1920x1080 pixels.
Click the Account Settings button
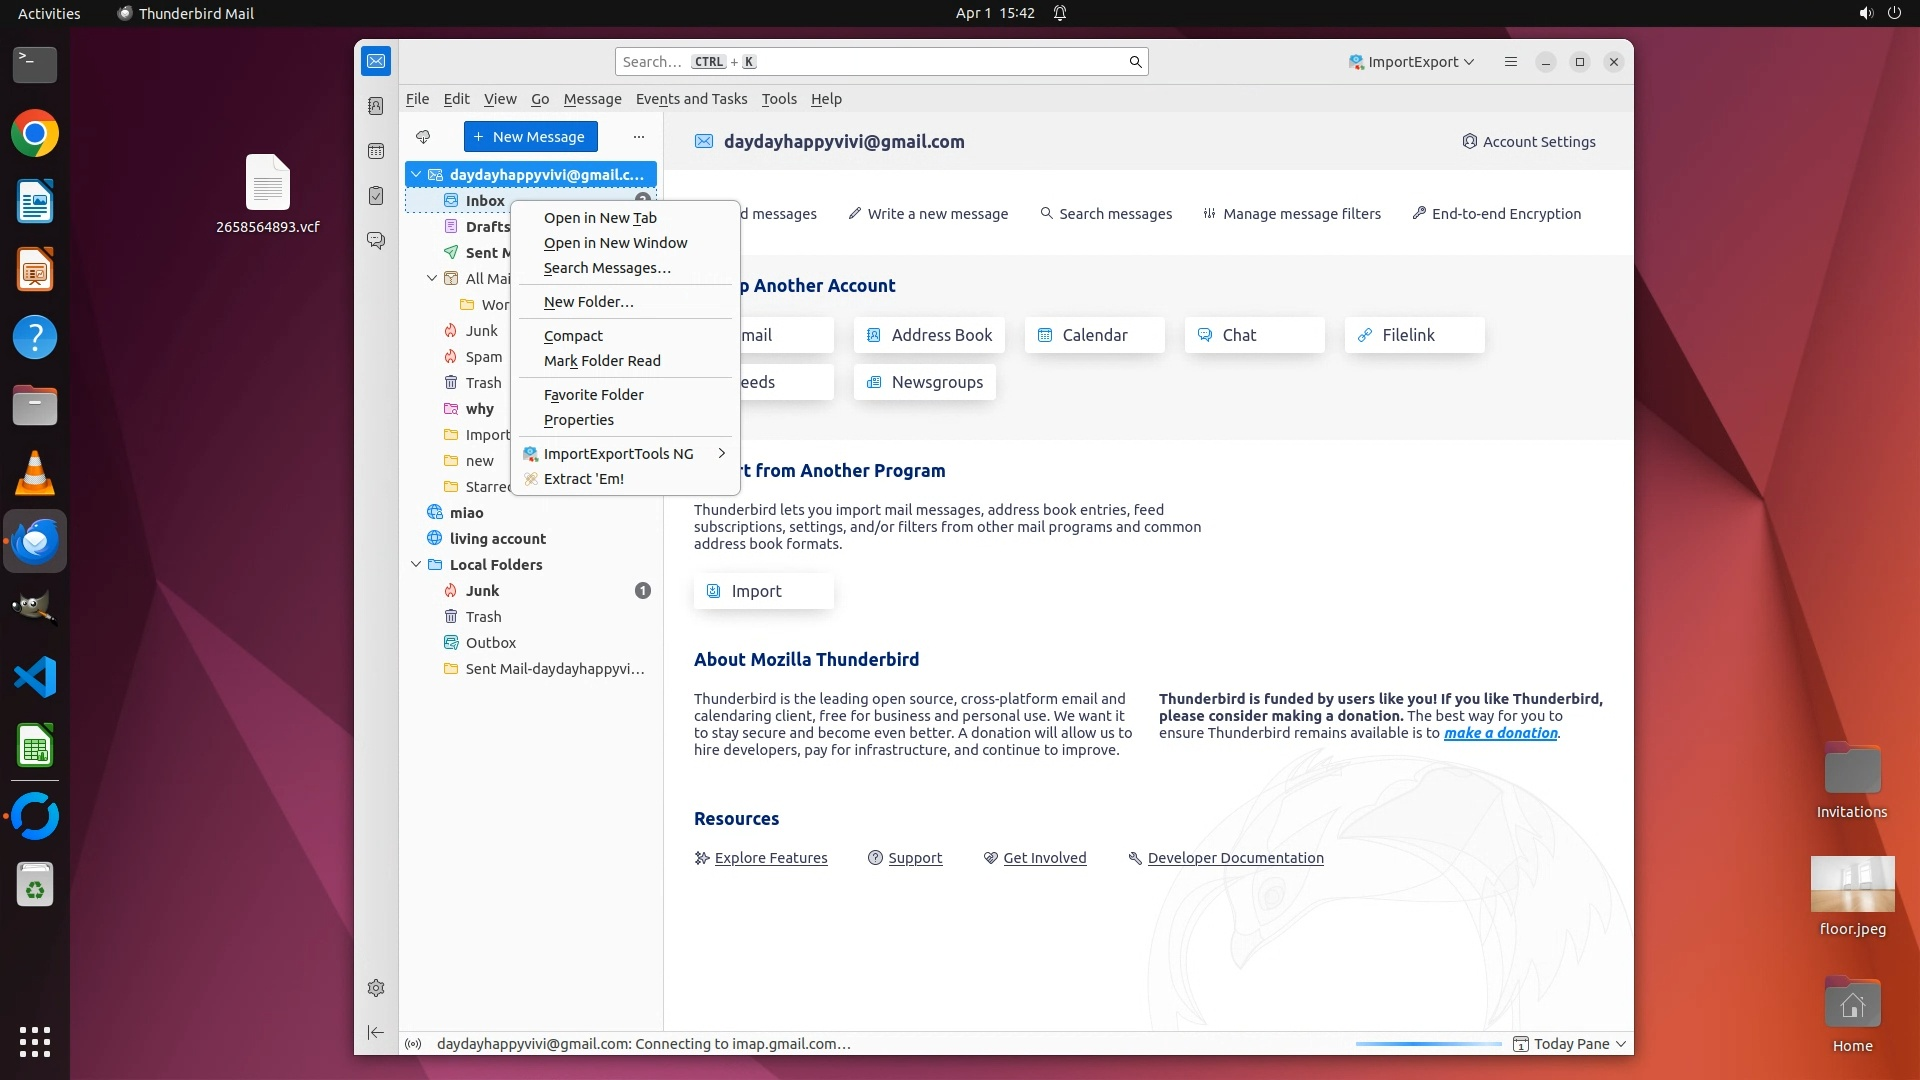pos(1528,142)
